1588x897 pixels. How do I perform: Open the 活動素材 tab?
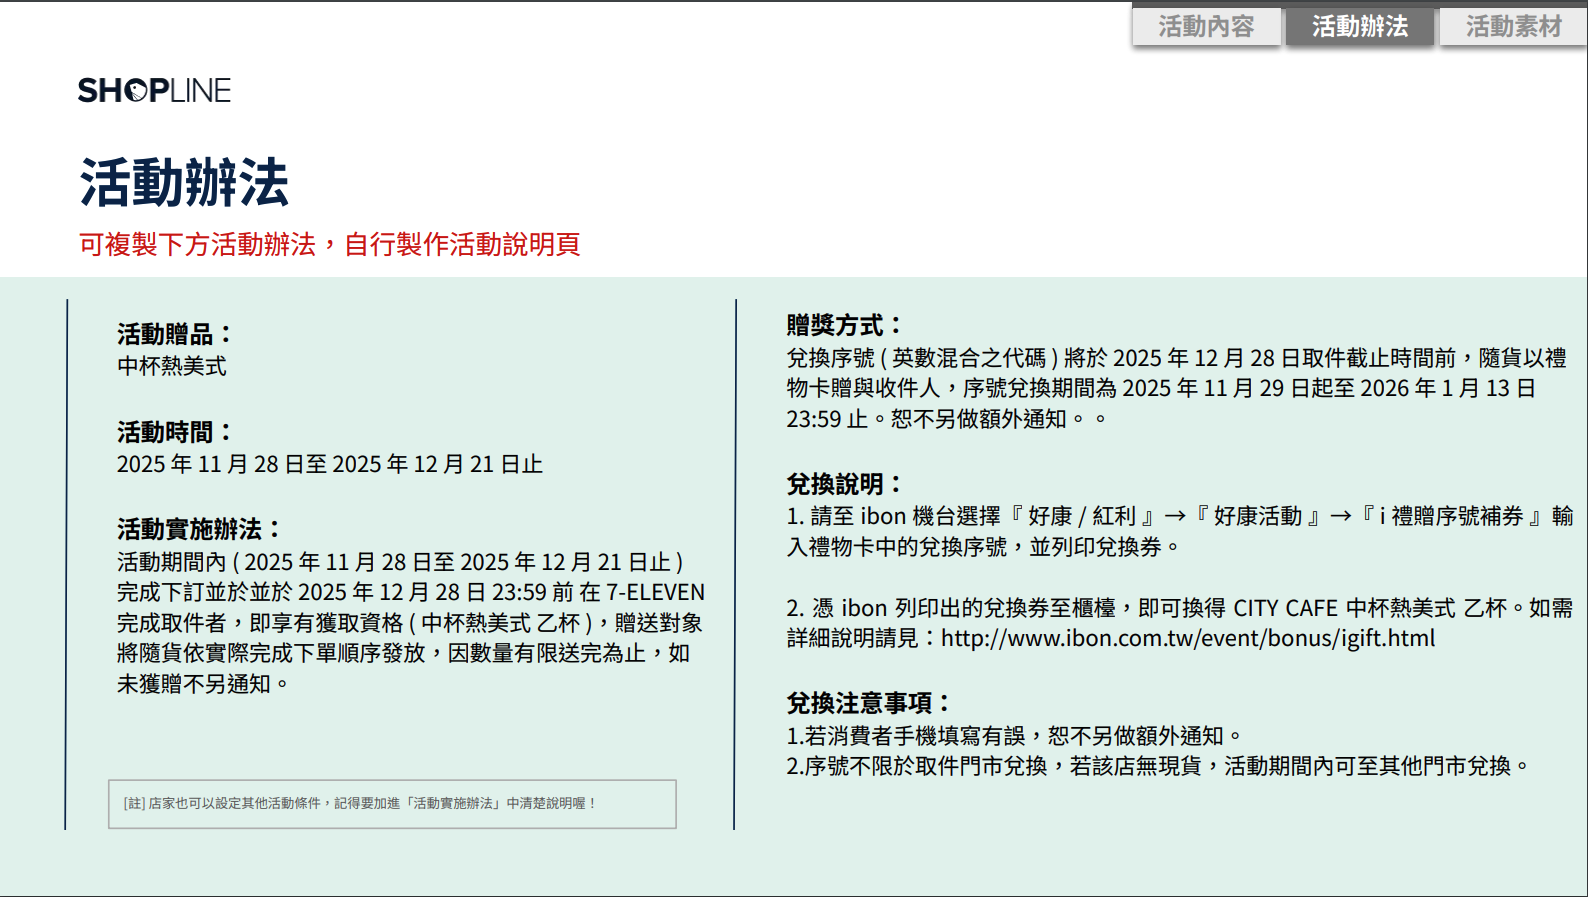(x=1513, y=27)
